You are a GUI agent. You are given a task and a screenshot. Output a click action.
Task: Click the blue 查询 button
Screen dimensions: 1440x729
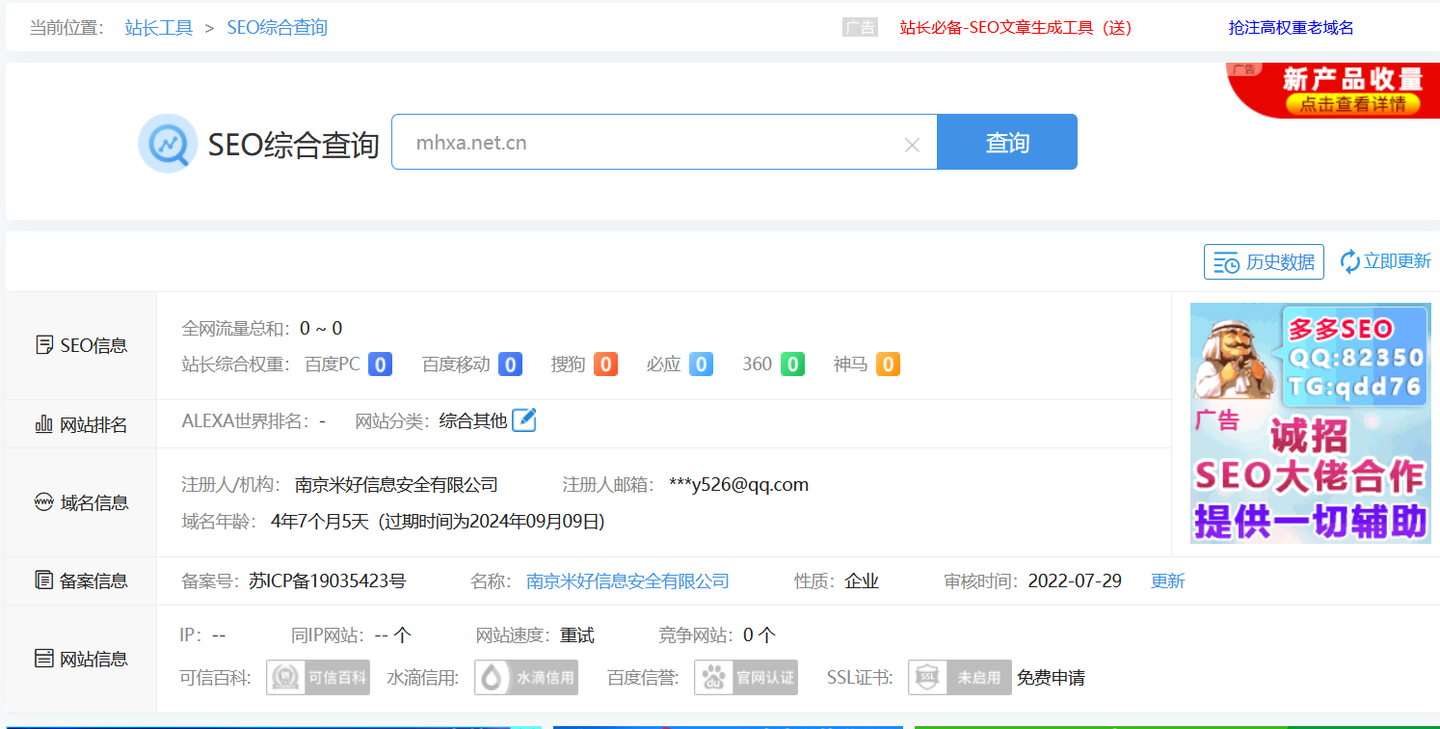click(1007, 142)
